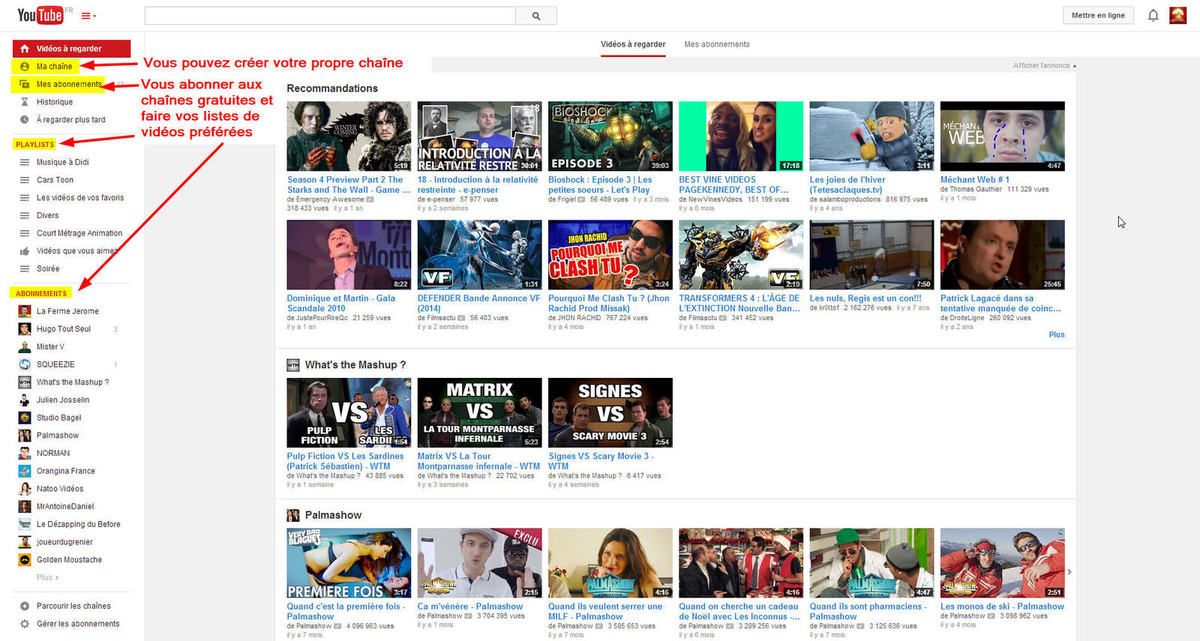This screenshot has width=1200, height=641.
Task: Click Afficher l'annonce toggle
Action: pyautogui.click(x=1044, y=65)
